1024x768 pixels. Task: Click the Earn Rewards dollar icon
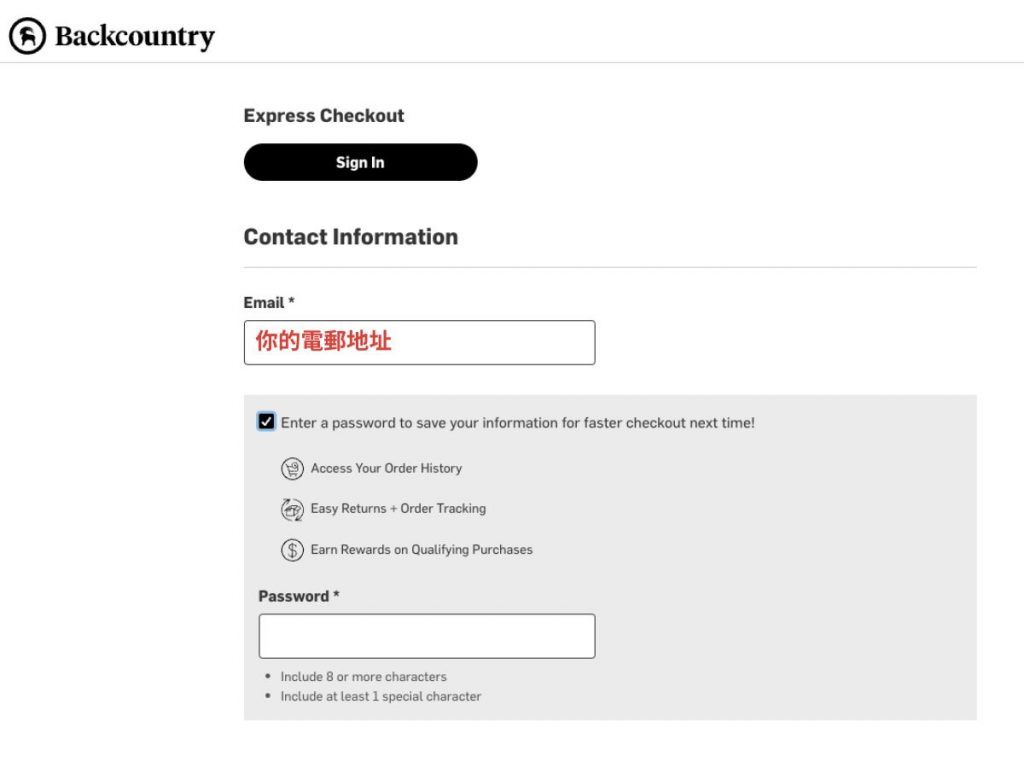click(x=292, y=550)
